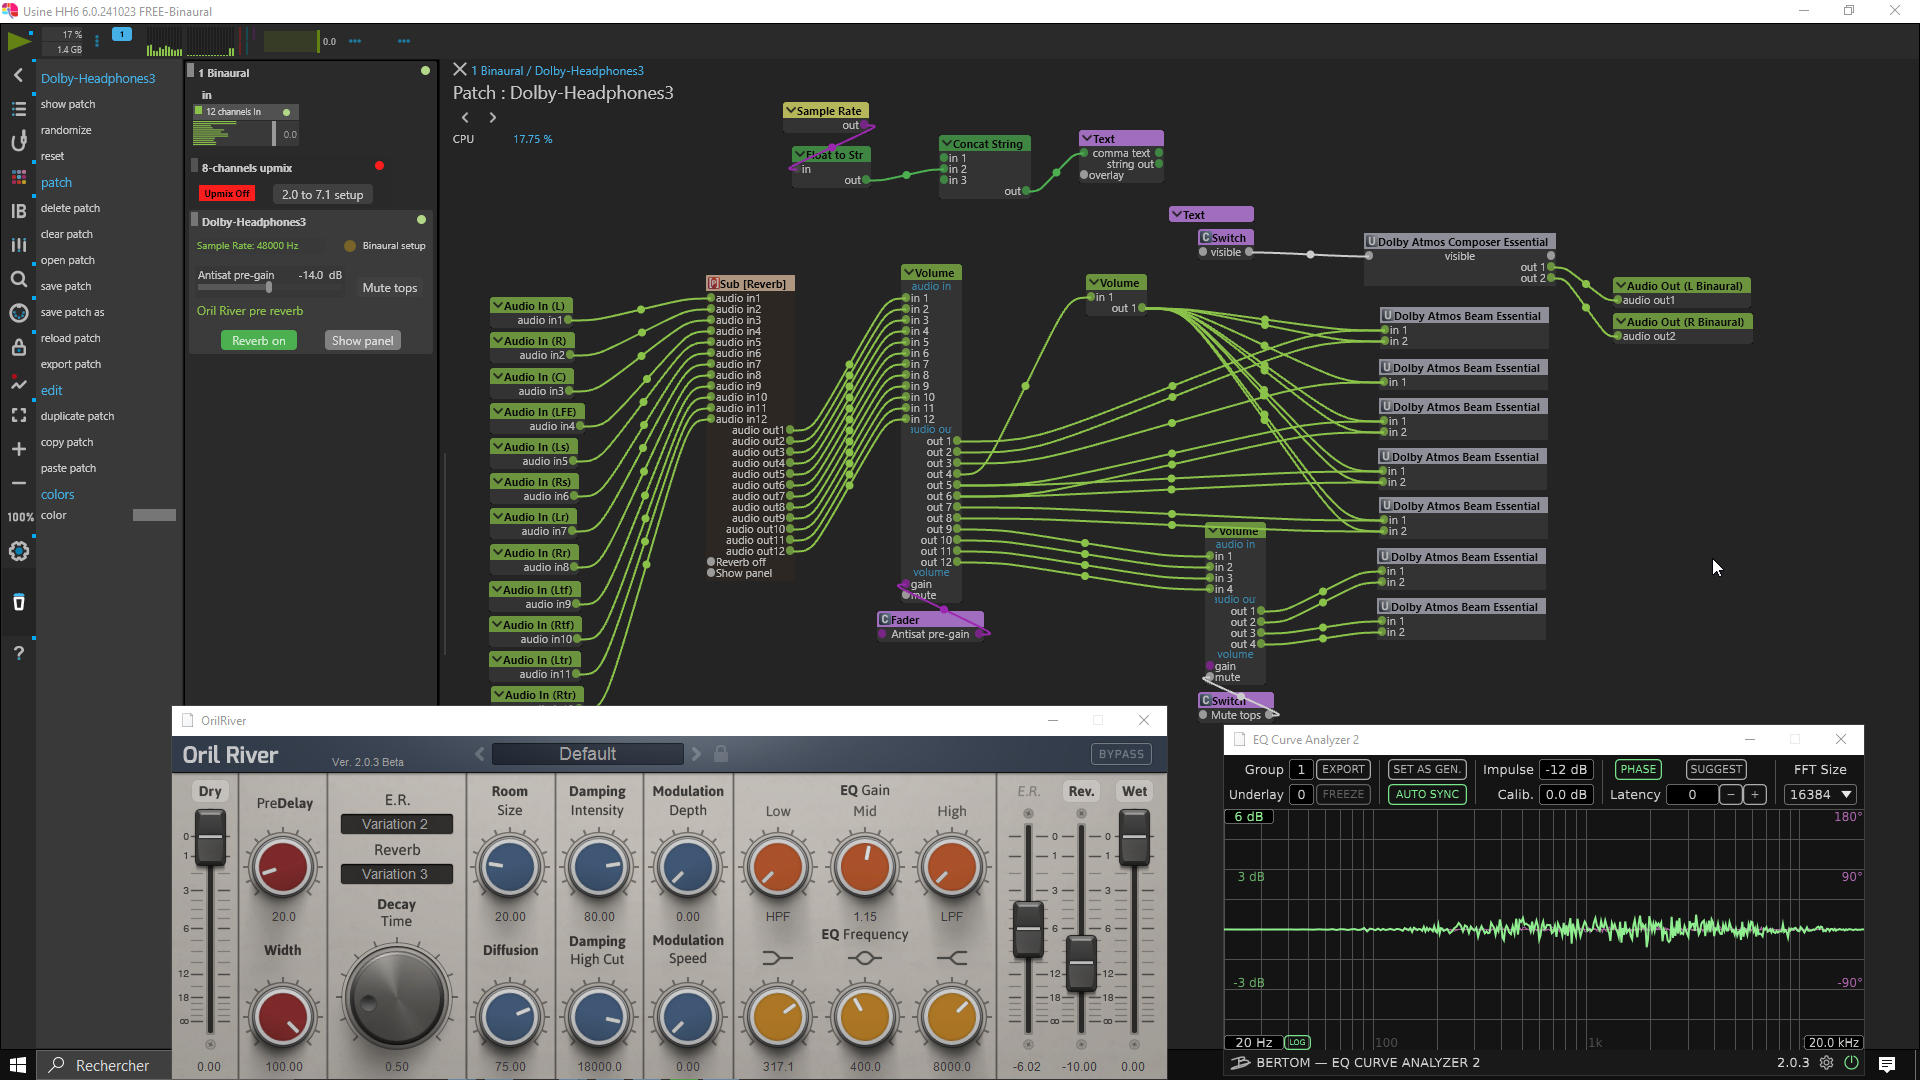Click the automation curve sidebar icon

[18, 383]
